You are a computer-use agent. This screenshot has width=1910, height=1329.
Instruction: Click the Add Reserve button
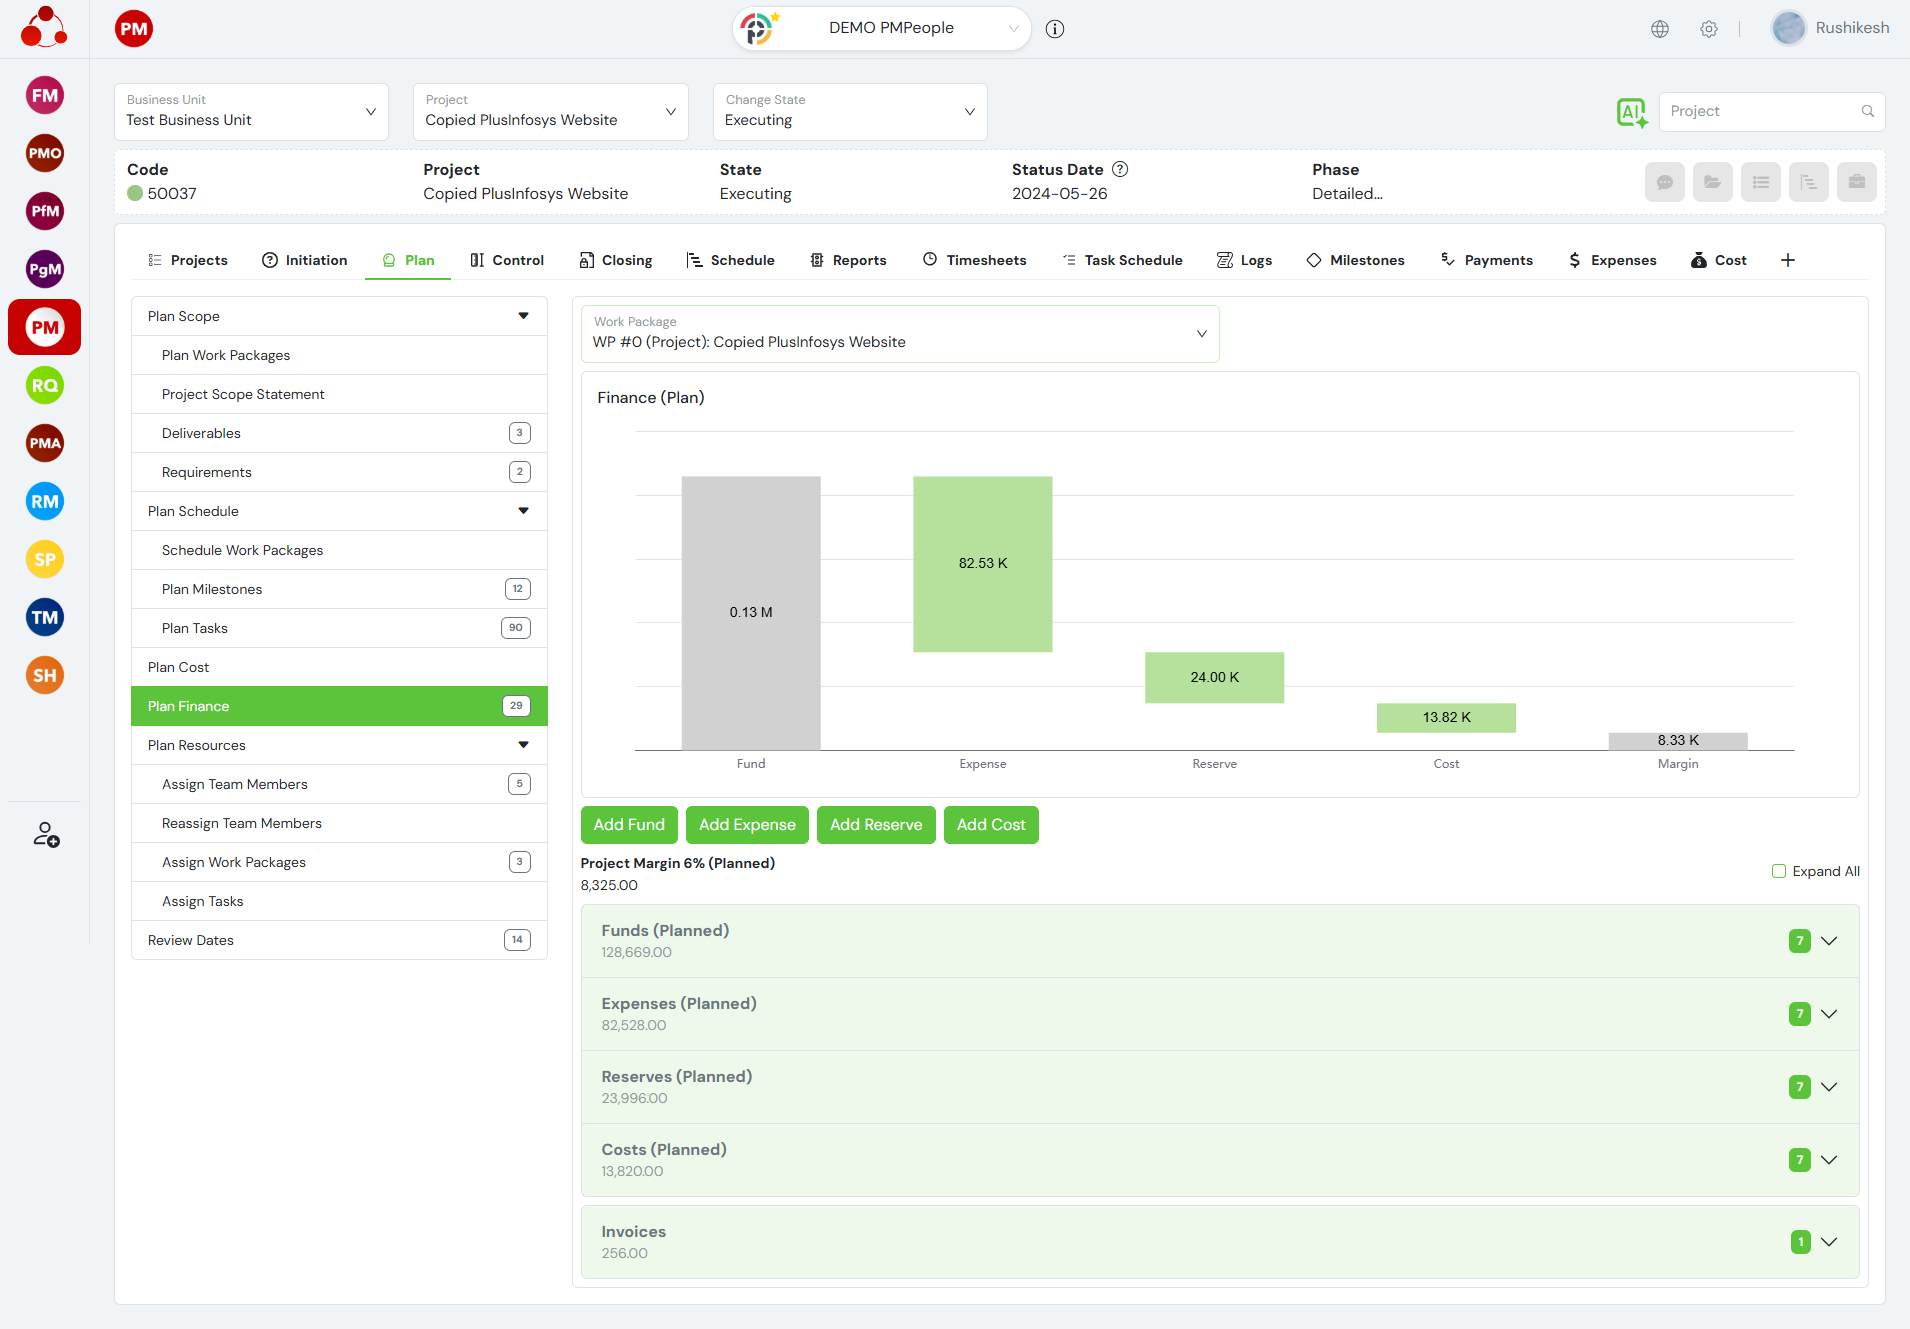tap(876, 825)
